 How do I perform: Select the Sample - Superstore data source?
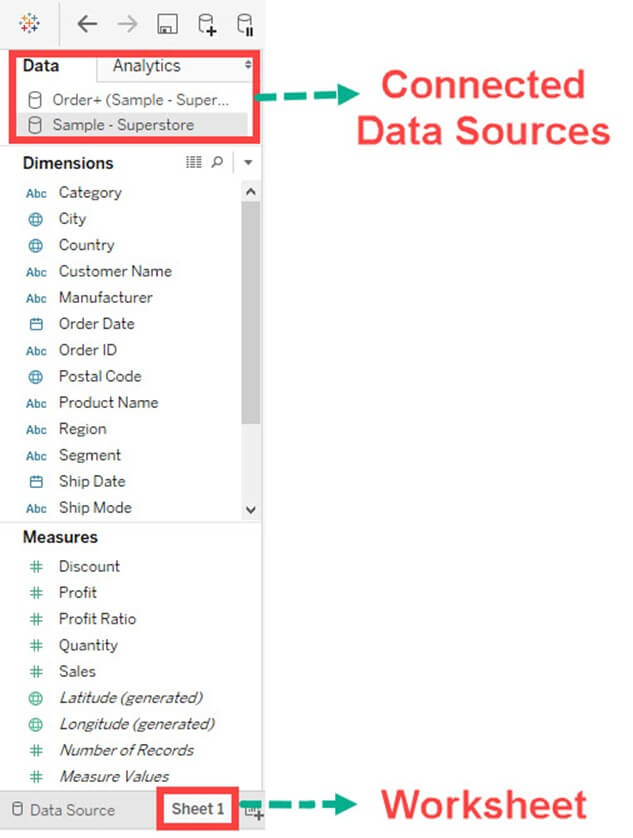pyautogui.click(x=123, y=125)
